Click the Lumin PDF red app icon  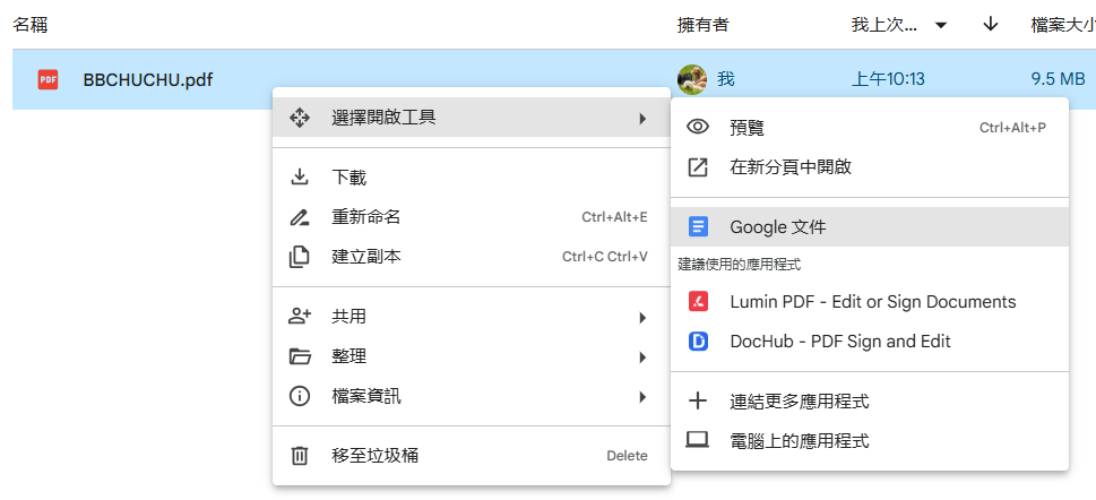pos(698,302)
